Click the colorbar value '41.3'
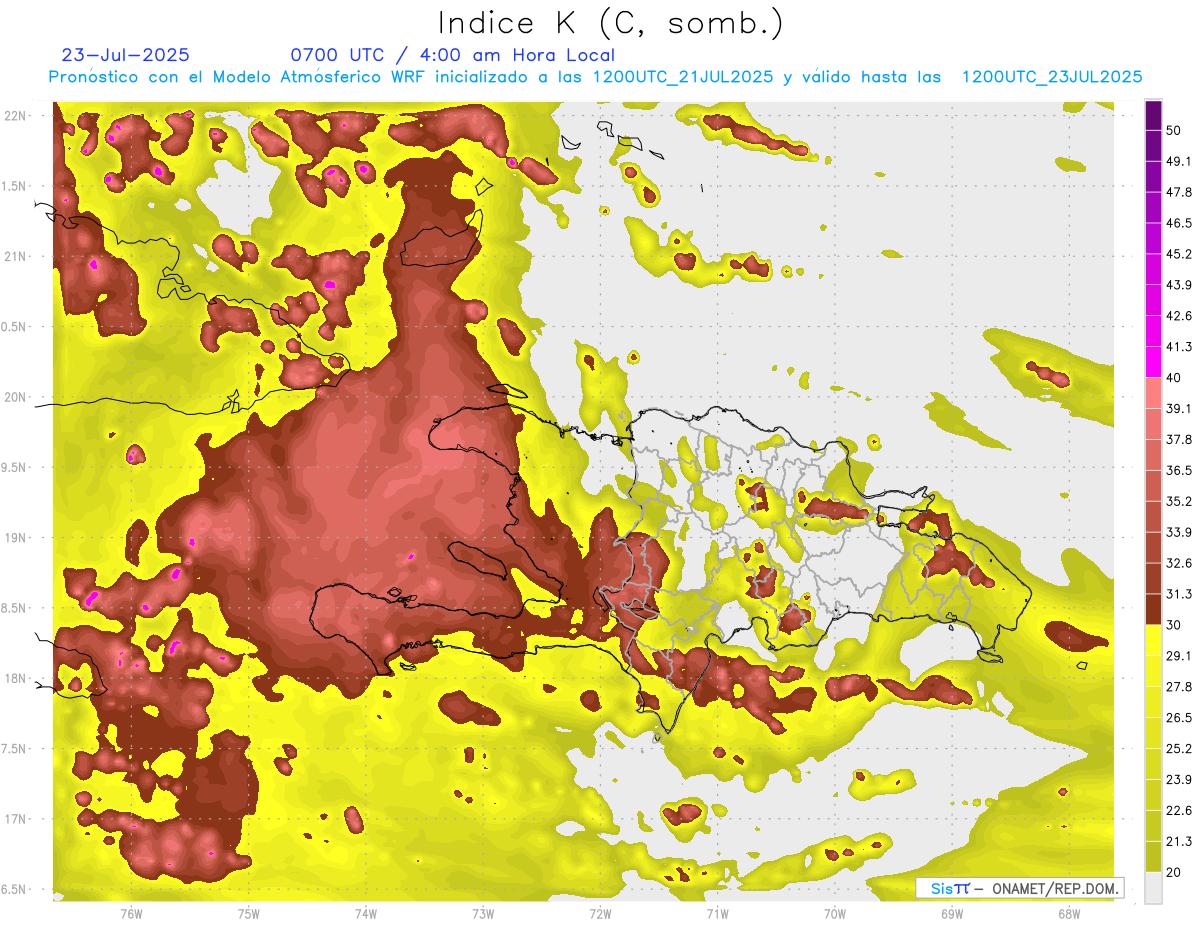Screen dimensions: 1200x927 1179,347
